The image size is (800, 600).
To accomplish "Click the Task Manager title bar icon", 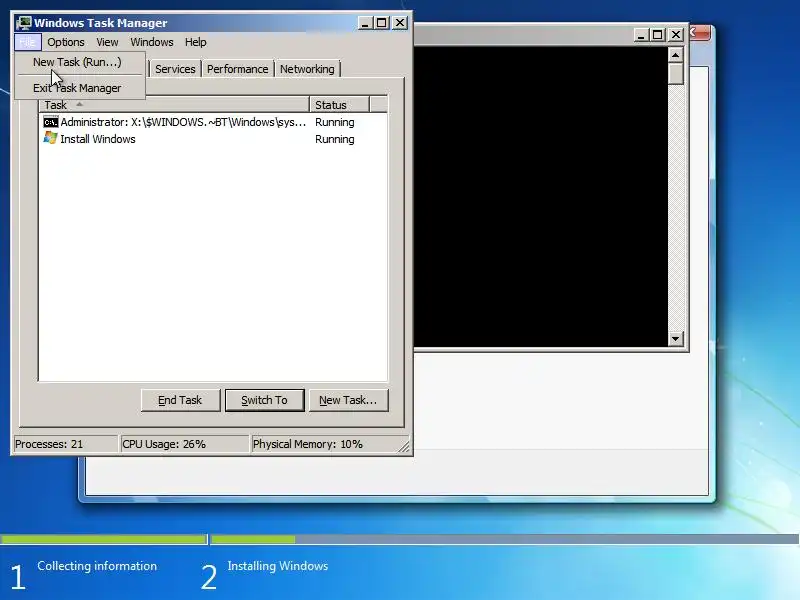I will point(23,23).
